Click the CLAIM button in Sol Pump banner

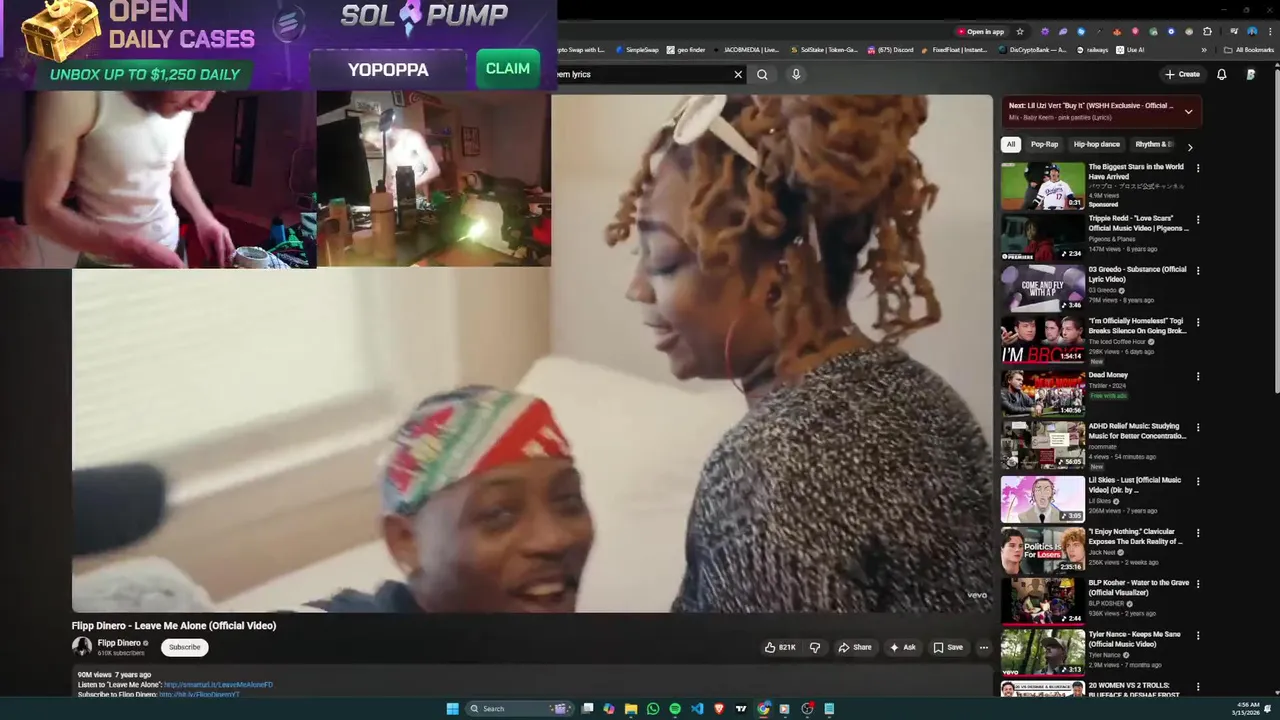[x=508, y=69]
